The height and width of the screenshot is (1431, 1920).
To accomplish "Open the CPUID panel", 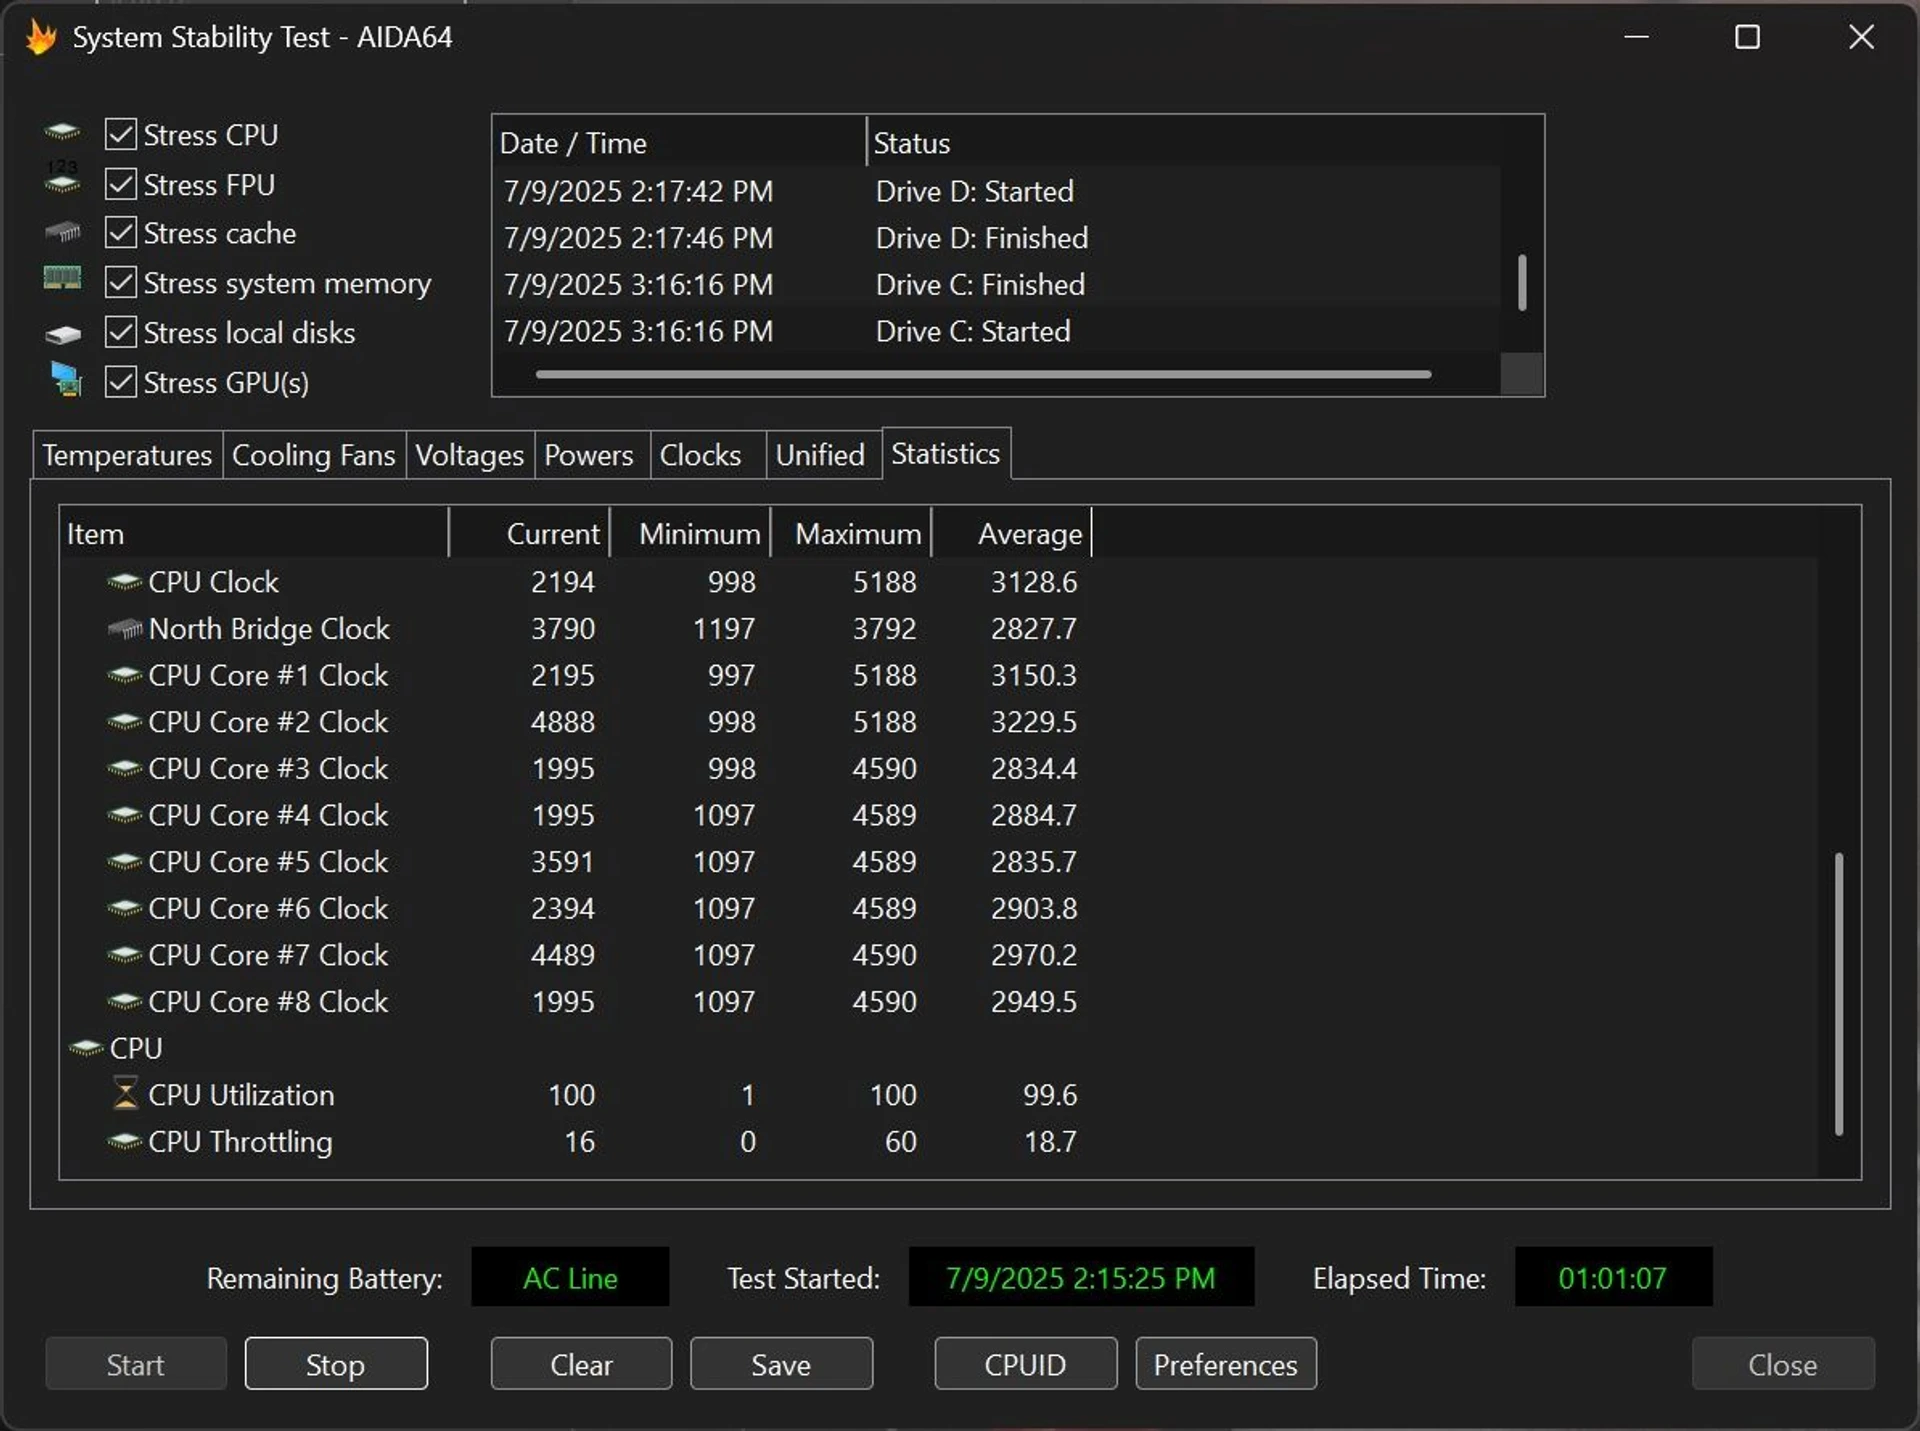I will pyautogui.click(x=1025, y=1364).
